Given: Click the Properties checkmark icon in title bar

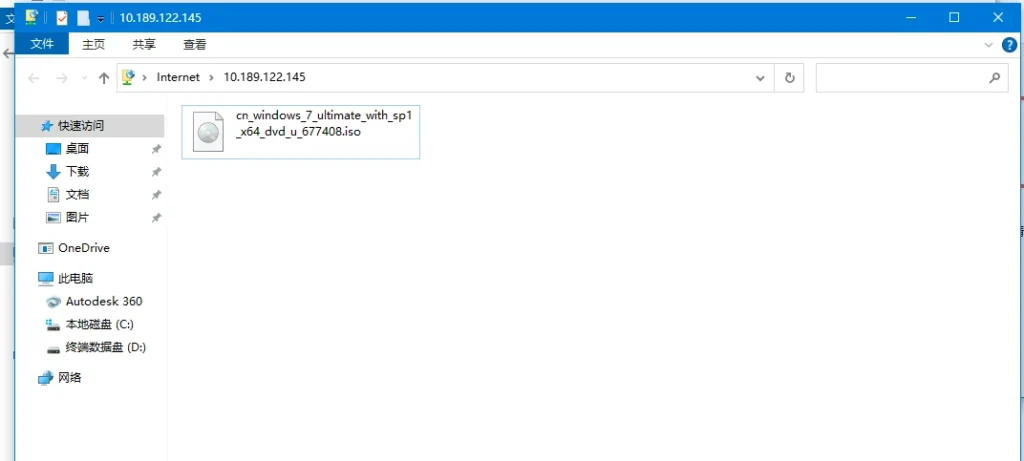Looking at the screenshot, I should (62, 18).
